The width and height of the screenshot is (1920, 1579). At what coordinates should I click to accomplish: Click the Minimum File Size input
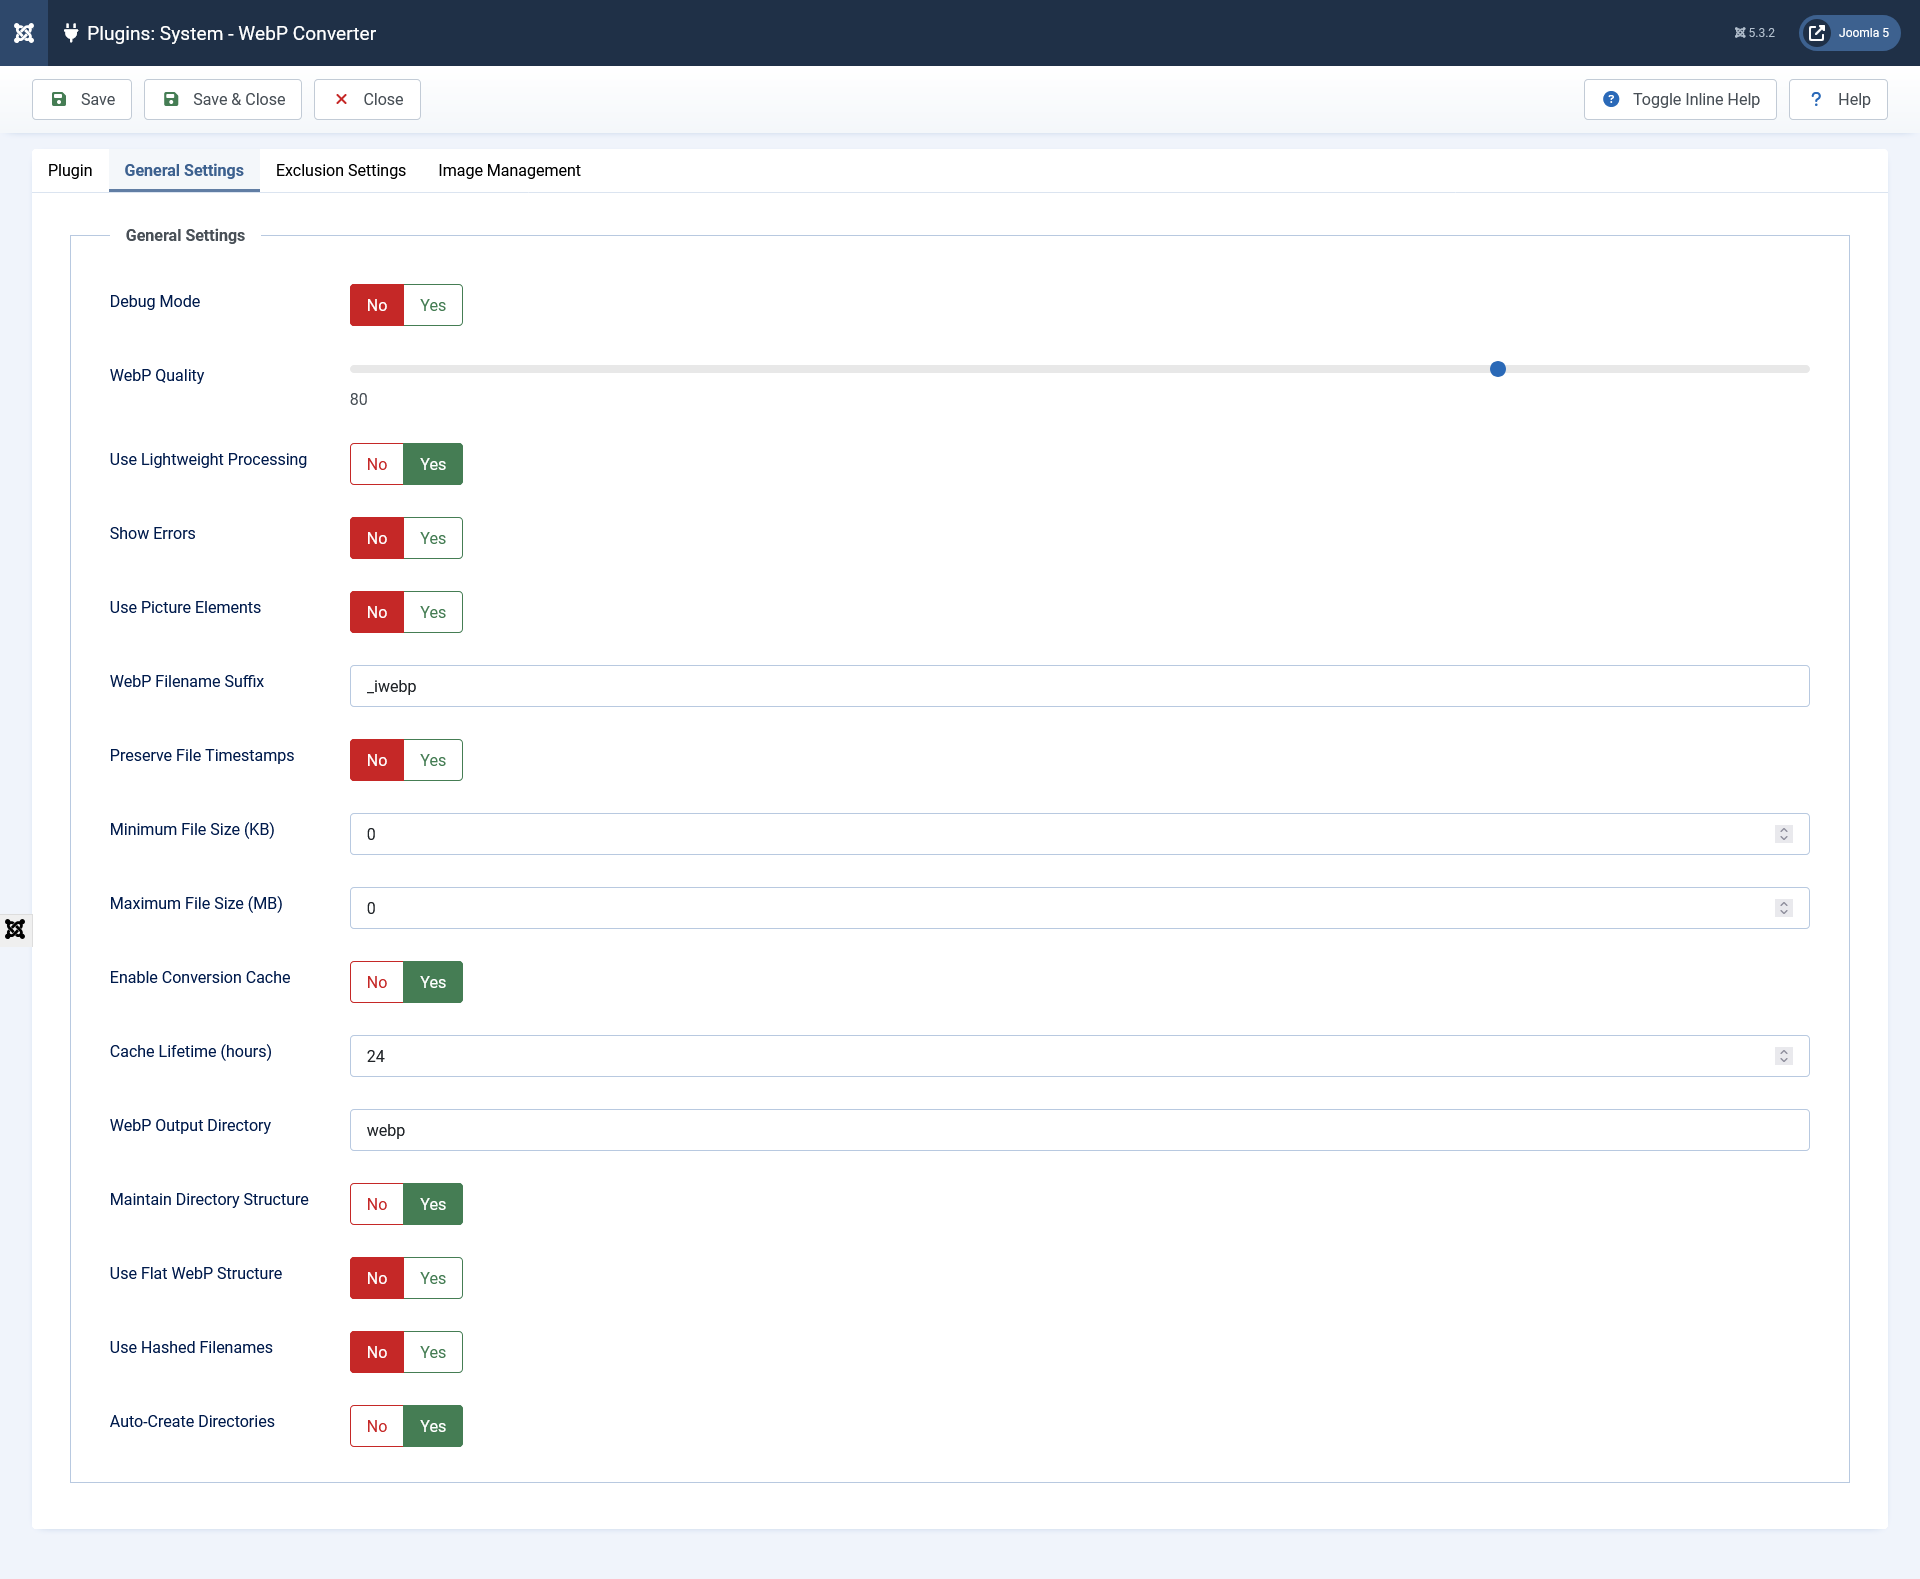coord(1079,834)
